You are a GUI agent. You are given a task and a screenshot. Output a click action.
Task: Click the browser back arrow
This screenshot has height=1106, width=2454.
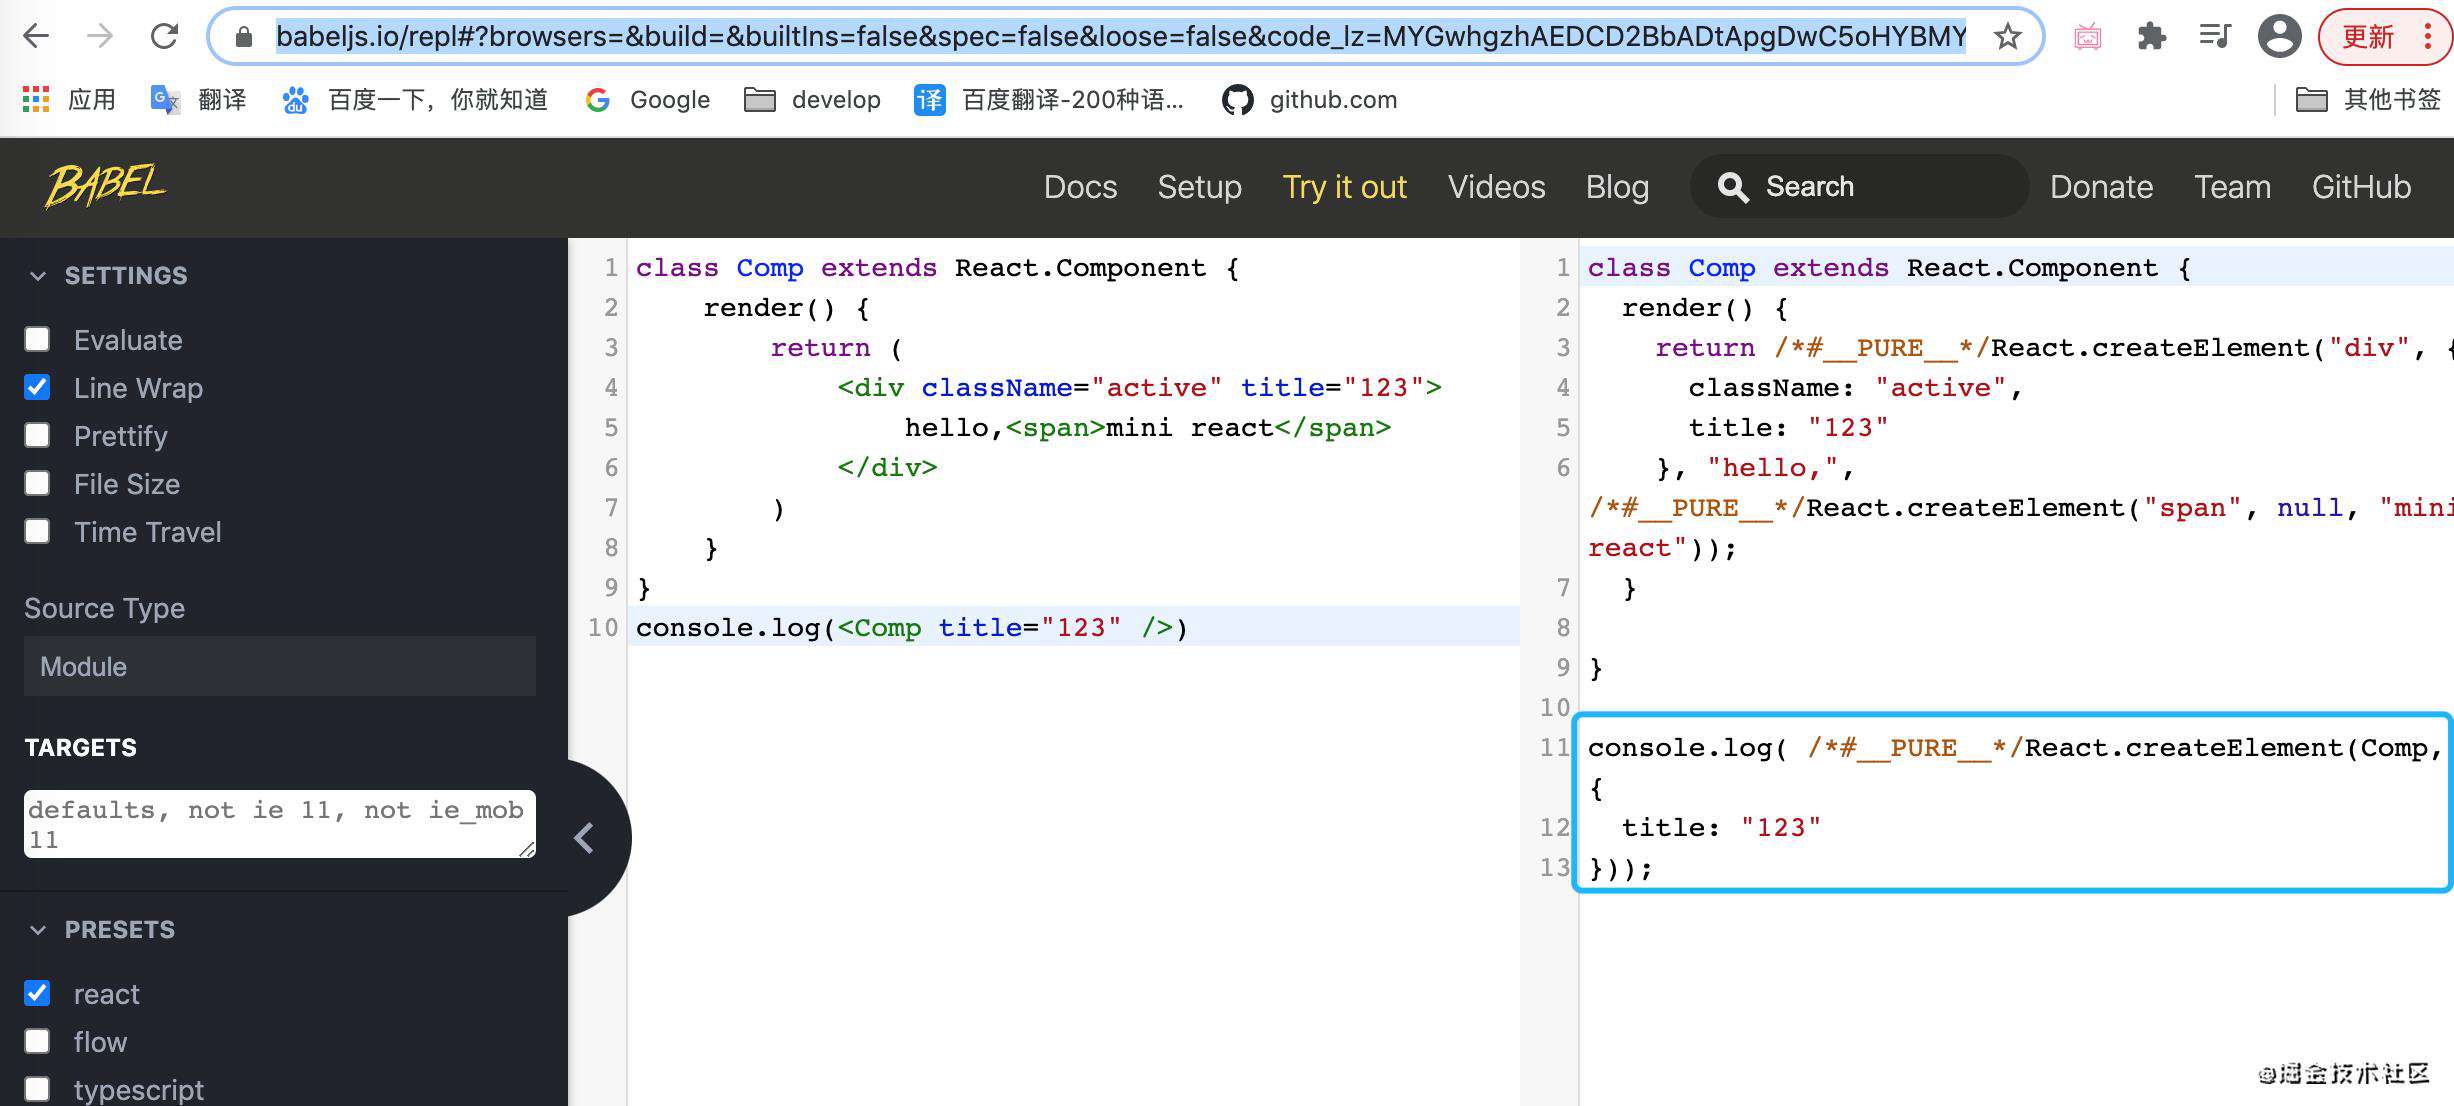point(36,37)
